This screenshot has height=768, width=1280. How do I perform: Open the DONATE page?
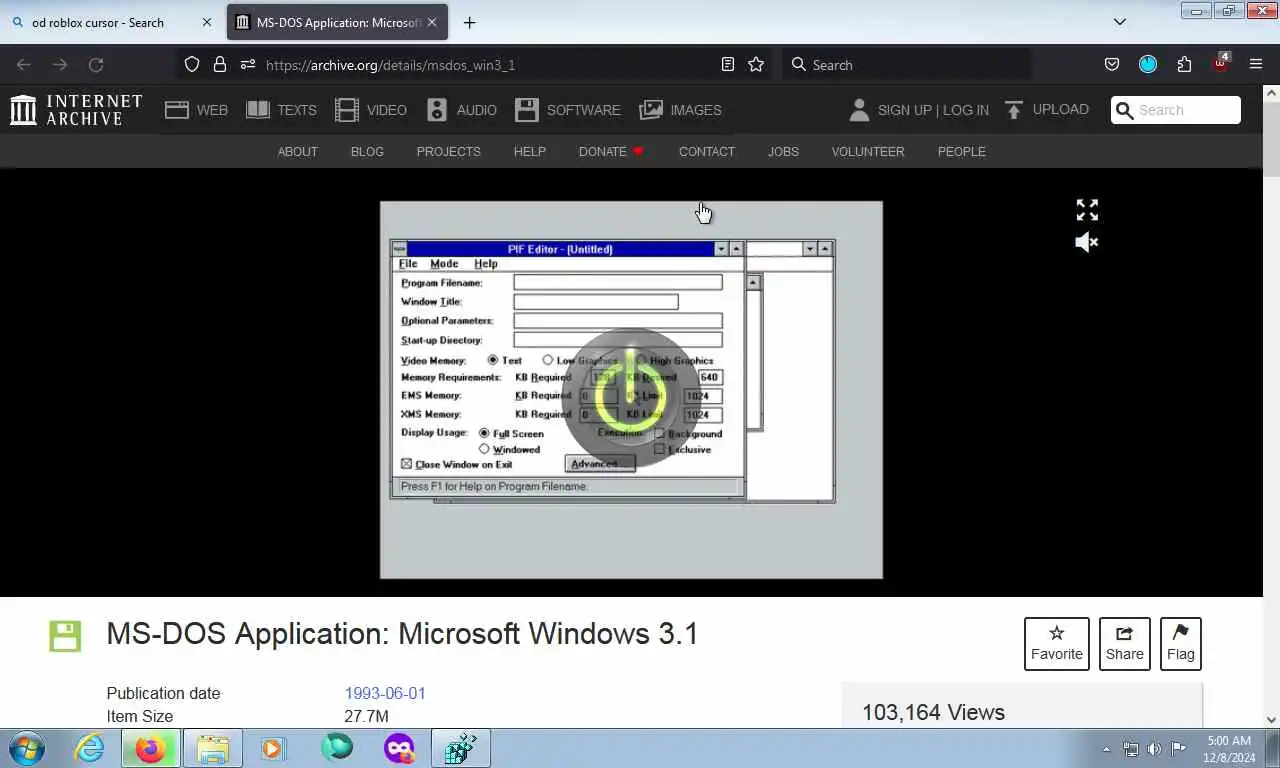pos(611,151)
